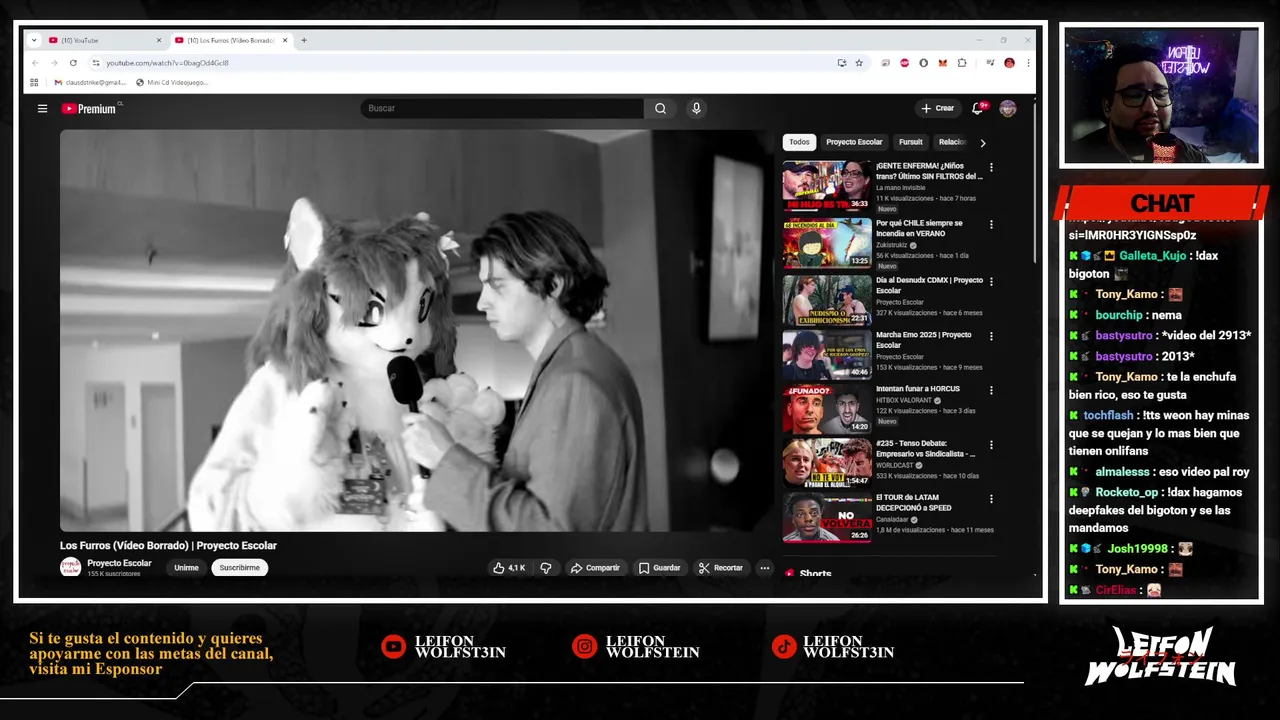
Task: Open options for Marcha Emo 2025 video
Action: click(991, 336)
